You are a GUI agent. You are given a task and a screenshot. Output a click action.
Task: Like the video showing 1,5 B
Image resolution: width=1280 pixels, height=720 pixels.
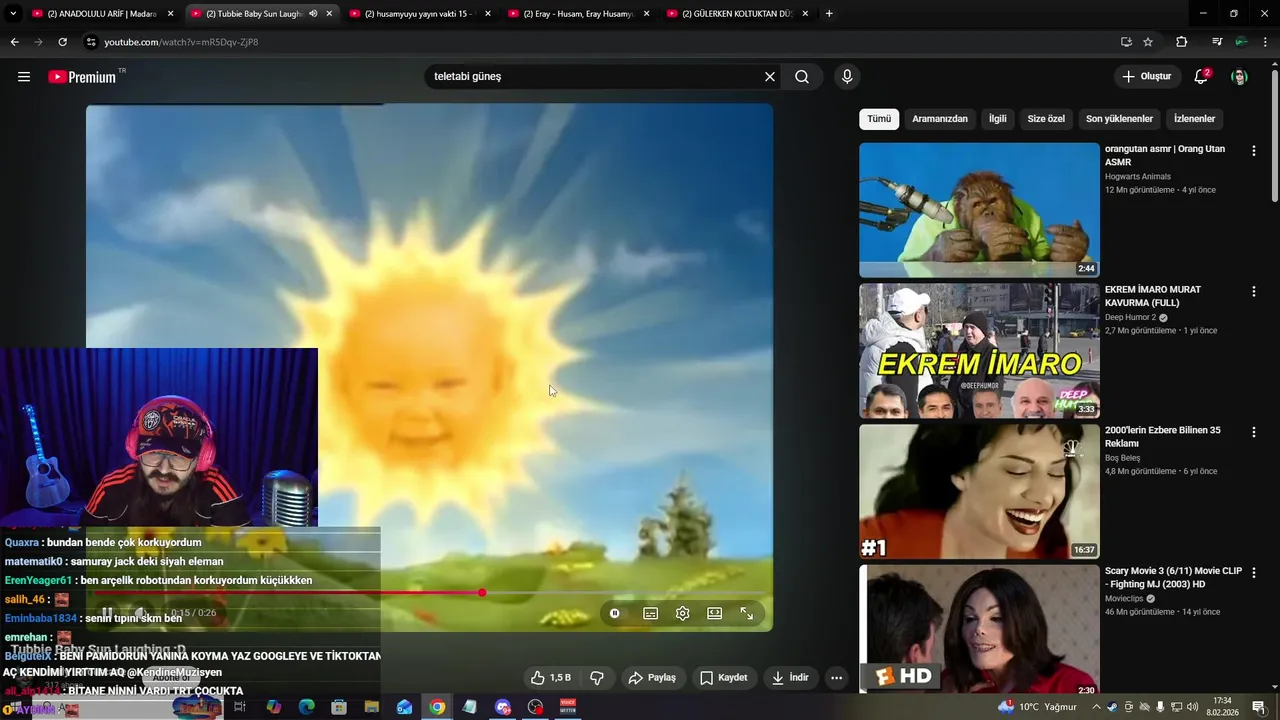click(x=550, y=677)
